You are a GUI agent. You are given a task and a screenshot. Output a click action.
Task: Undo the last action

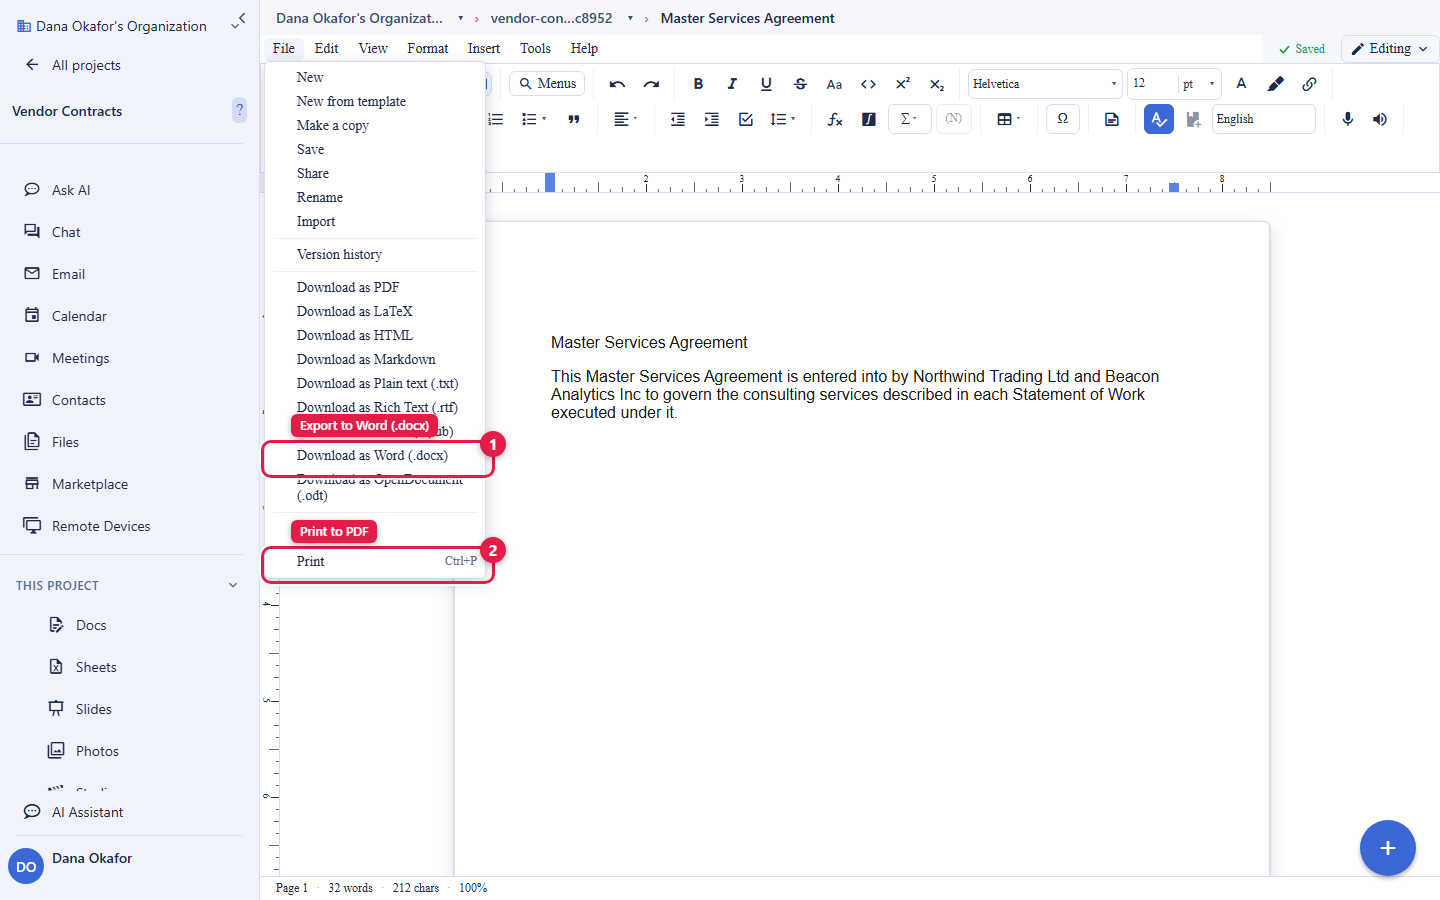(617, 84)
